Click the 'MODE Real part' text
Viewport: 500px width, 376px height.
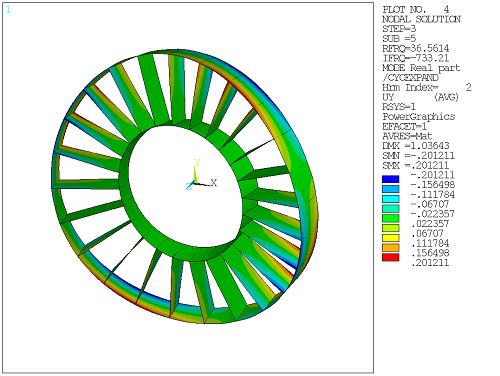pos(421,68)
